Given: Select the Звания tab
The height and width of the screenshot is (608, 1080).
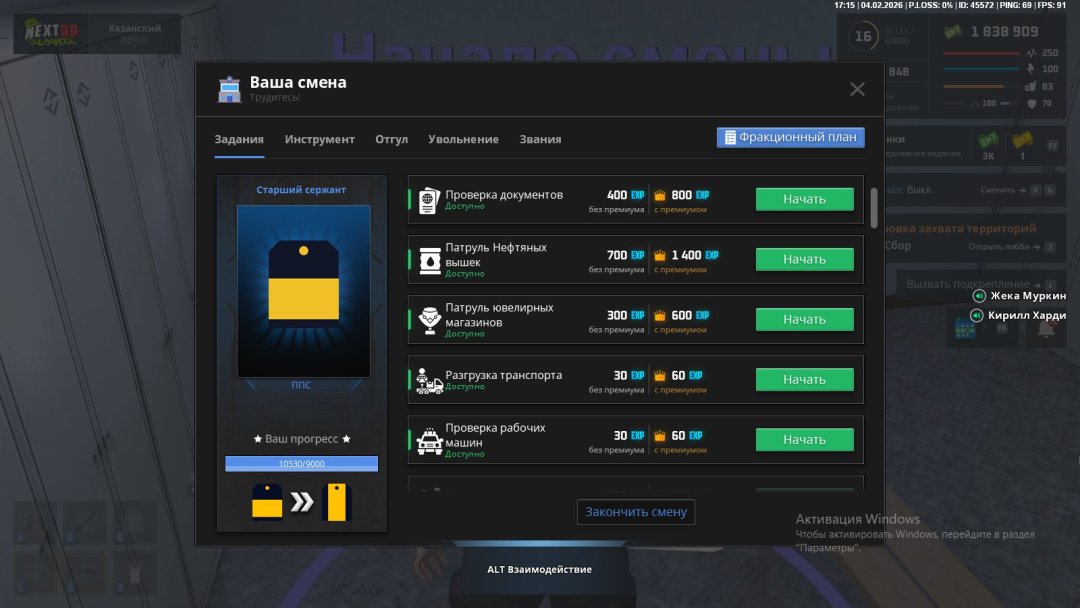Looking at the screenshot, I should [x=540, y=139].
